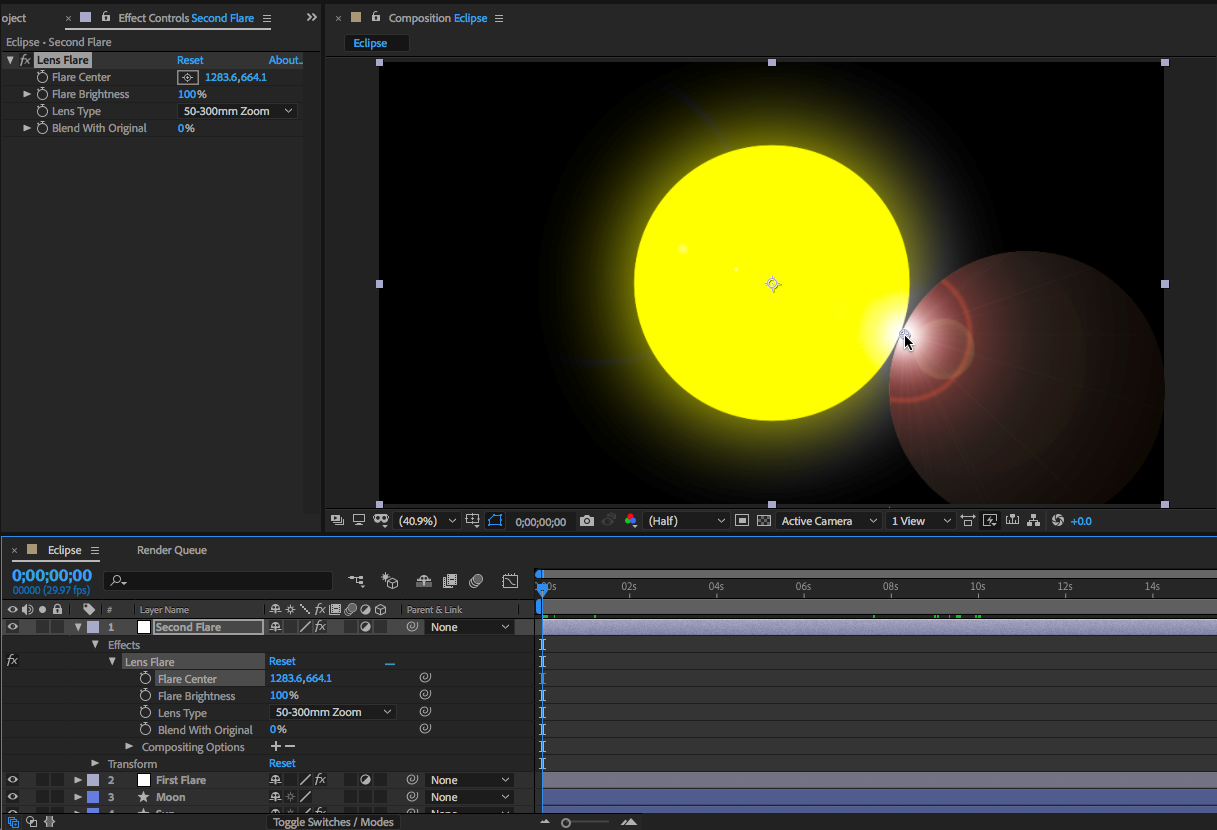
Task: Click the Toggle Switches / Modes button
Action: (x=333, y=822)
